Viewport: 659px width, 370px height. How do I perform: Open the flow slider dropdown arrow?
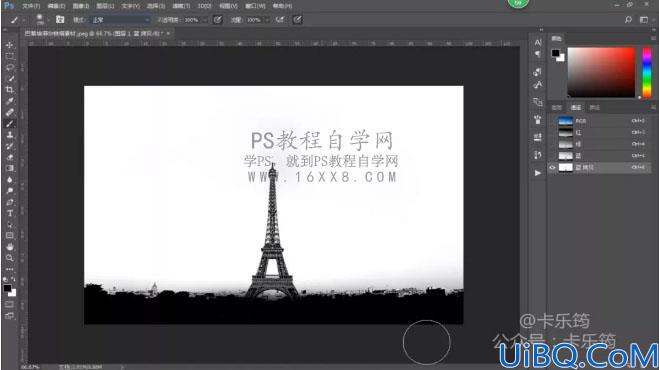pyautogui.click(x=267, y=20)
